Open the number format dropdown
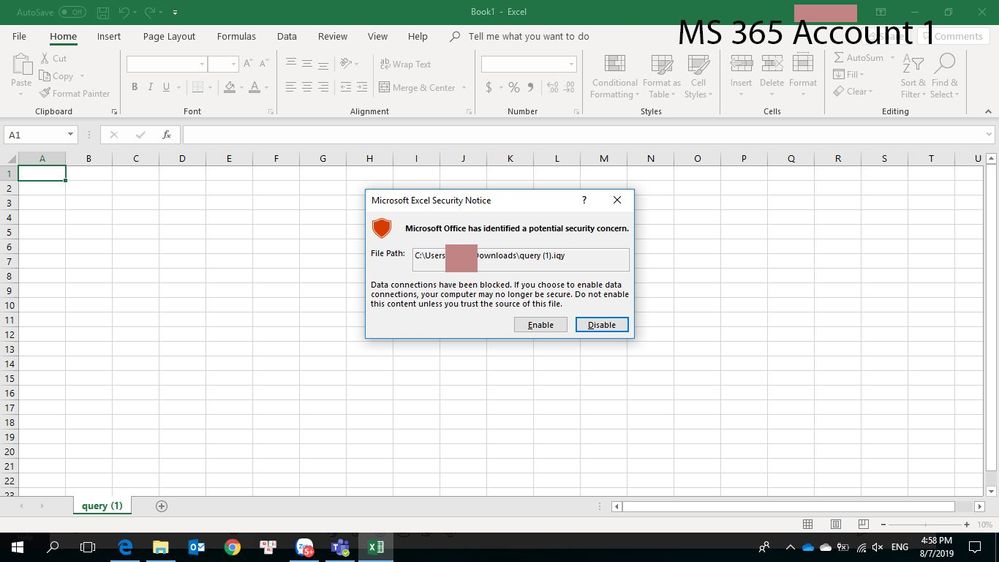 tap(571, 64)
